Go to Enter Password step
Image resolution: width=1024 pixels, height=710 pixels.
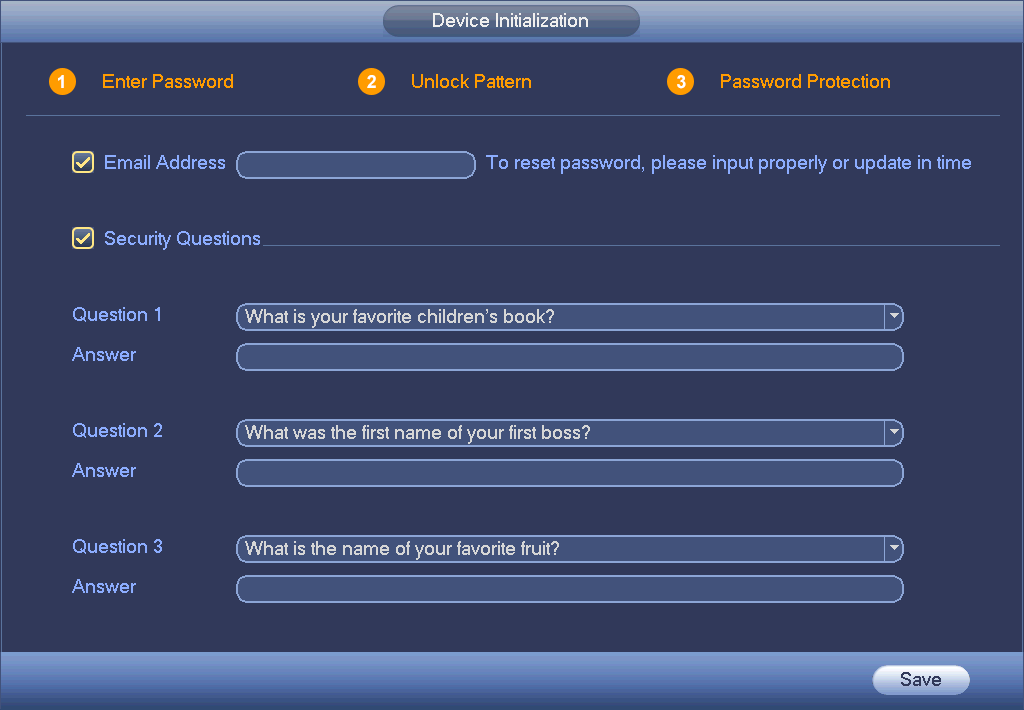(x=167, y=82)
